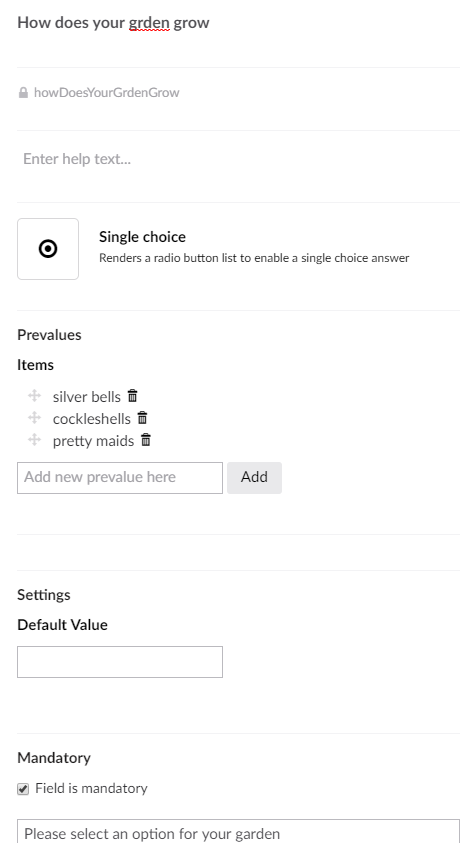The width and height of the screenshot is (468, 843).
Task: Click the question title text field
Action: (x=238, y=23)
